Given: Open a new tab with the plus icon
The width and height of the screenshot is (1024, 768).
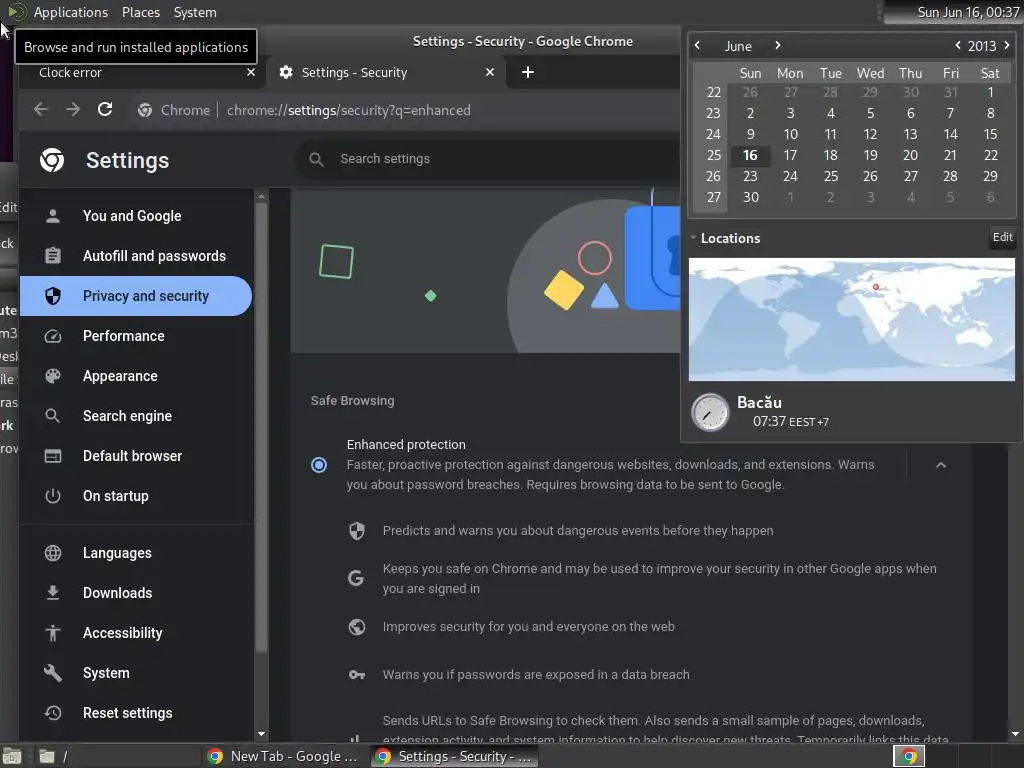Looking at the screenshot, I should (528, 72).
